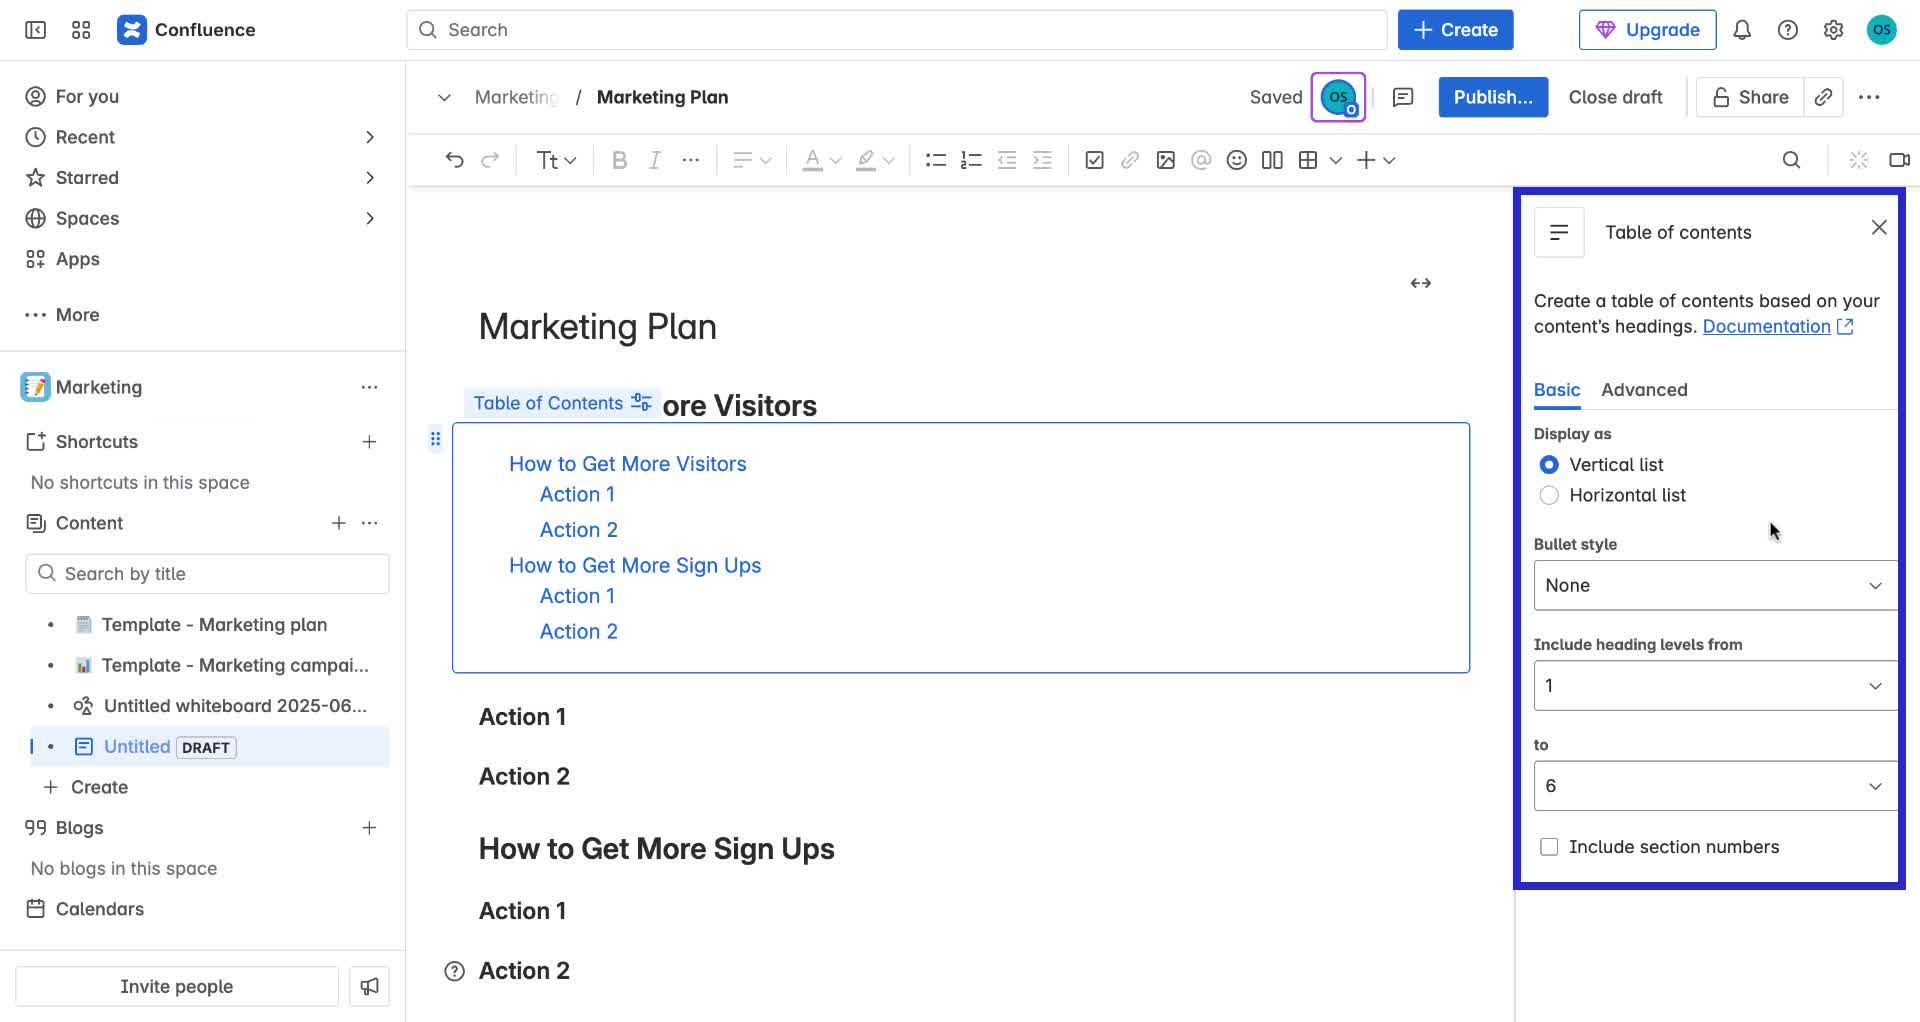Select the Vertical list radio button

pyautogui.click(x=1549, y=464)
